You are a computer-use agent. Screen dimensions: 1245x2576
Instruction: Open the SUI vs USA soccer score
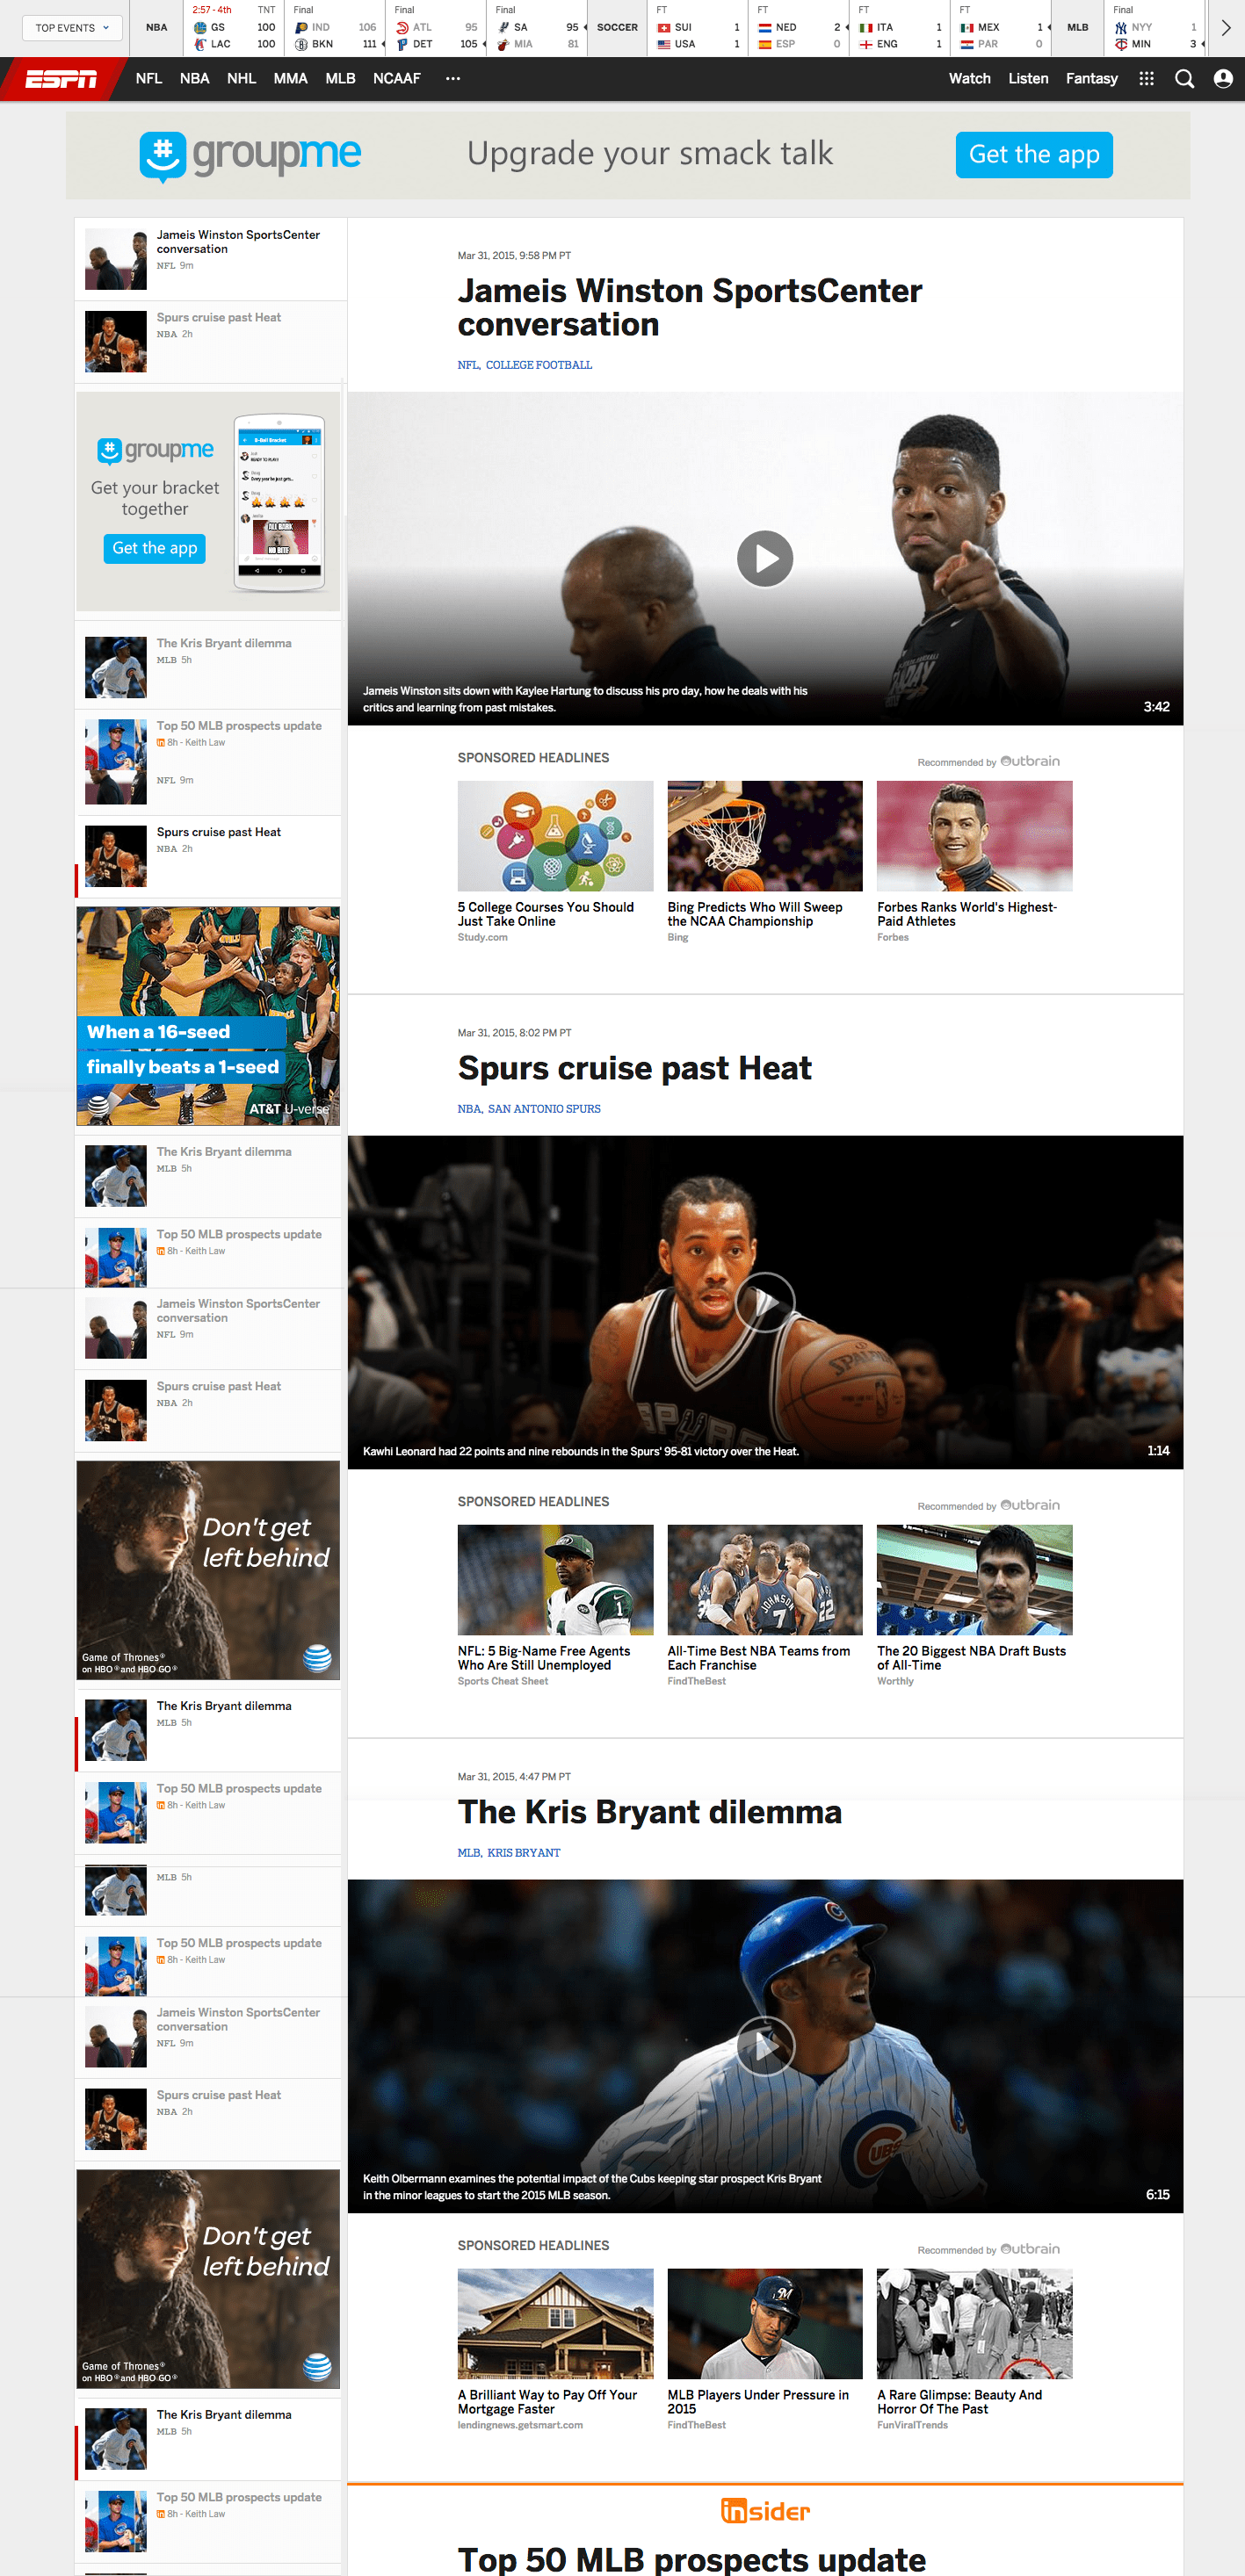(697, 29)
